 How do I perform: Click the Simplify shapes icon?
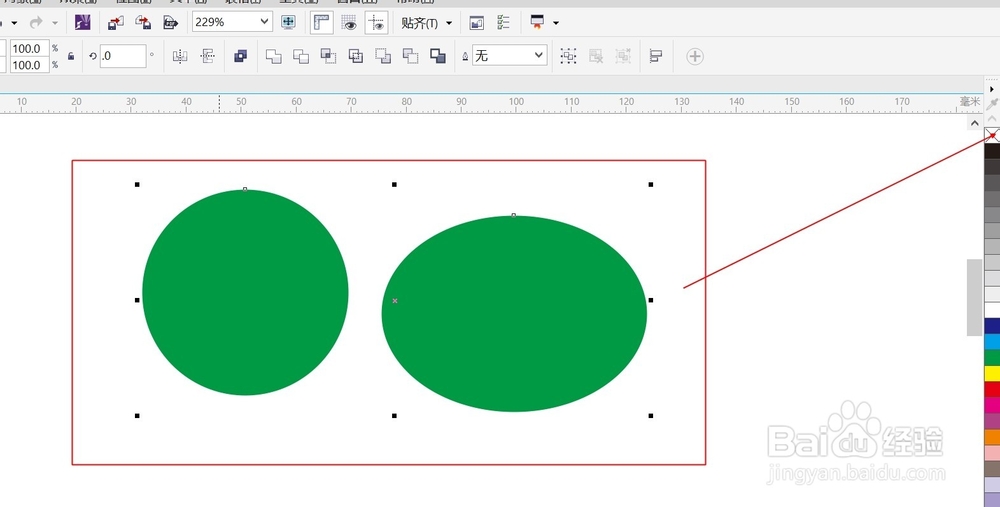[356, 56]
